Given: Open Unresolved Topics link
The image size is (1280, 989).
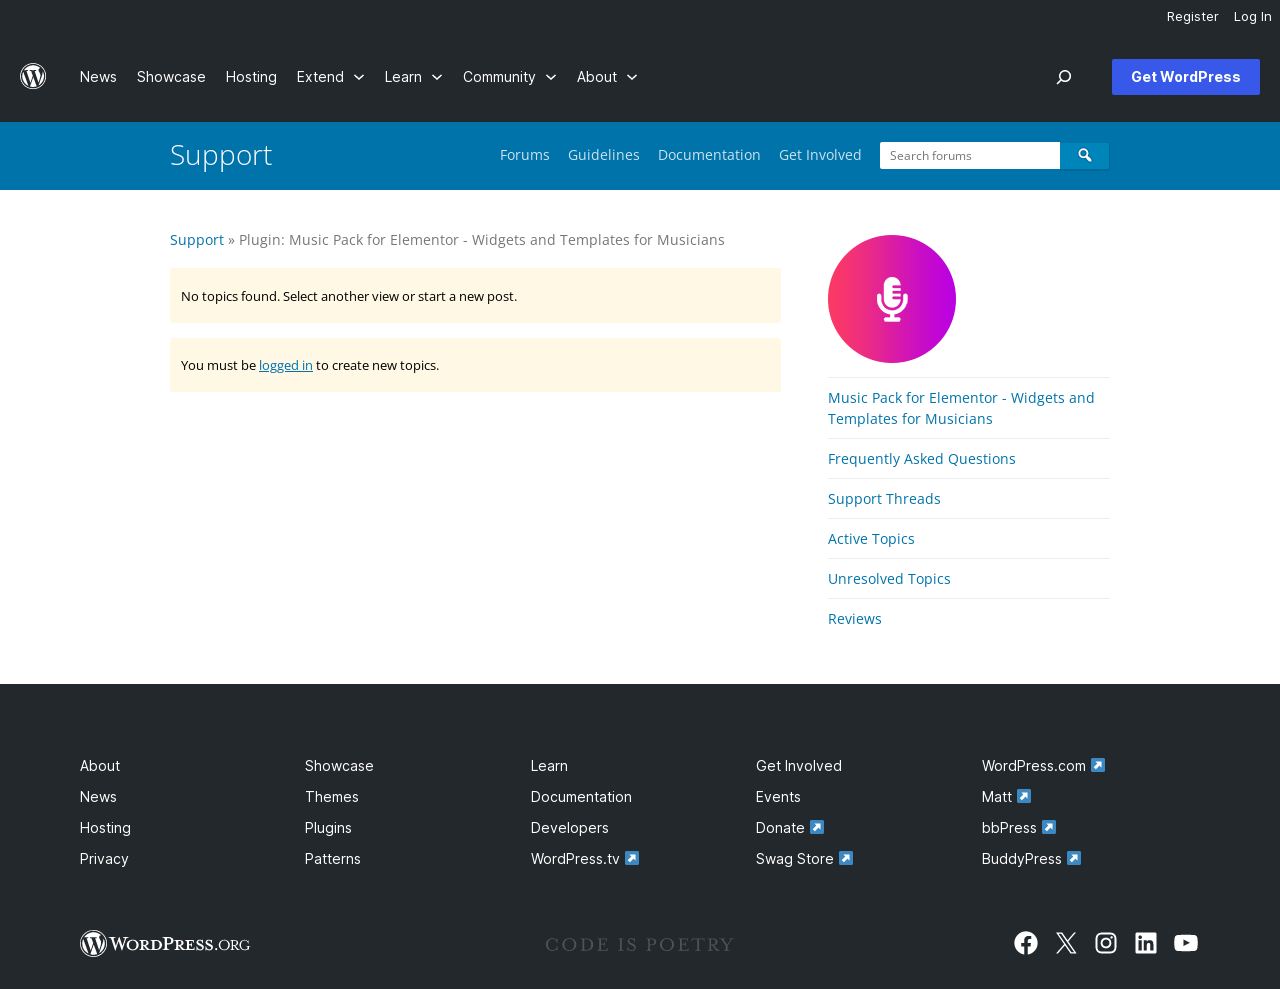Looking at the screenshot, I should (889, 579).
